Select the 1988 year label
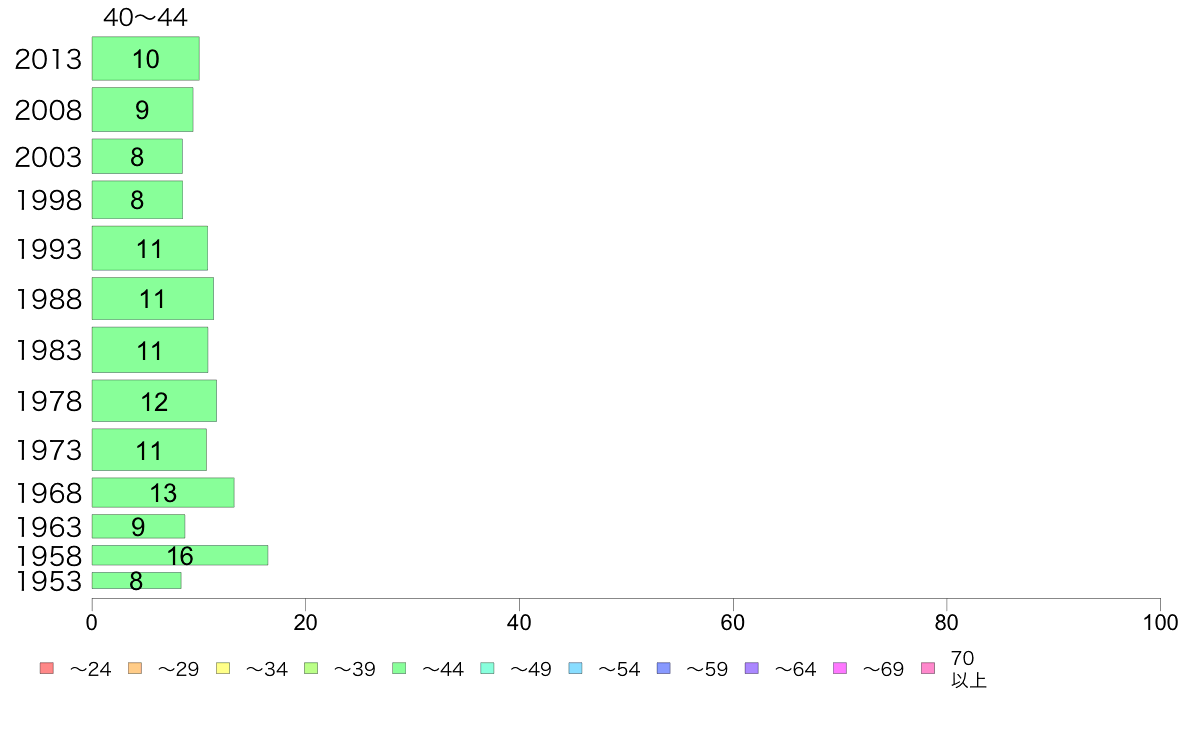The image size is (1188, 736). click(48, 299)
